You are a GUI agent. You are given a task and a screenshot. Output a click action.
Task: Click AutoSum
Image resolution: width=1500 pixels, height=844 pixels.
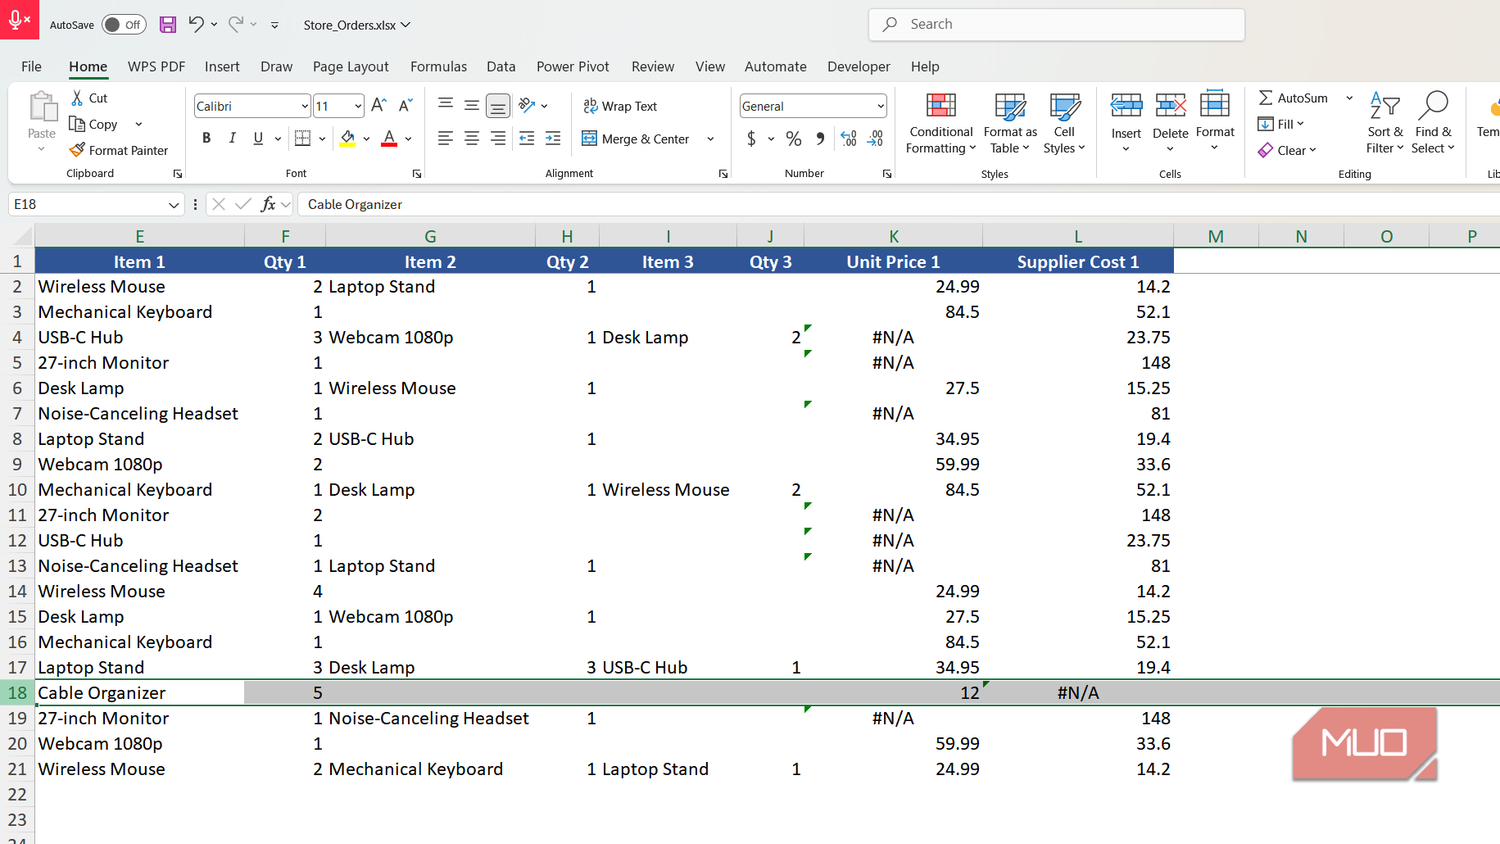coord(1293,98)
